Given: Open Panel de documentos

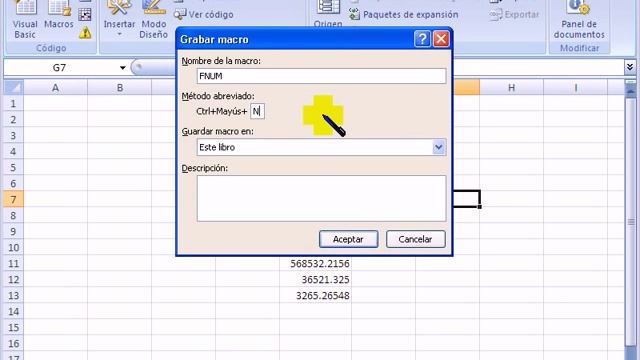Looking at the screenshot, I should click(x=579, y=20).
